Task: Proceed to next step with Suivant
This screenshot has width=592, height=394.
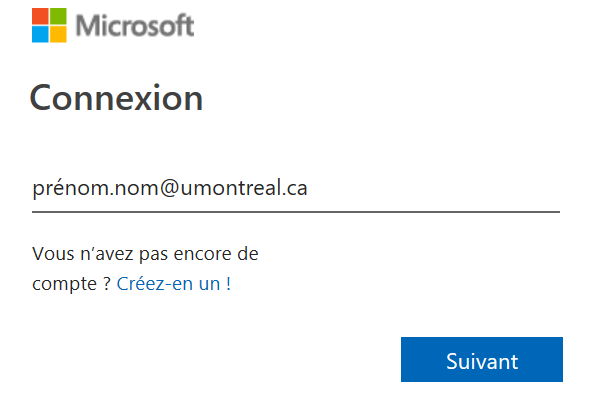Action: (482, 359)
